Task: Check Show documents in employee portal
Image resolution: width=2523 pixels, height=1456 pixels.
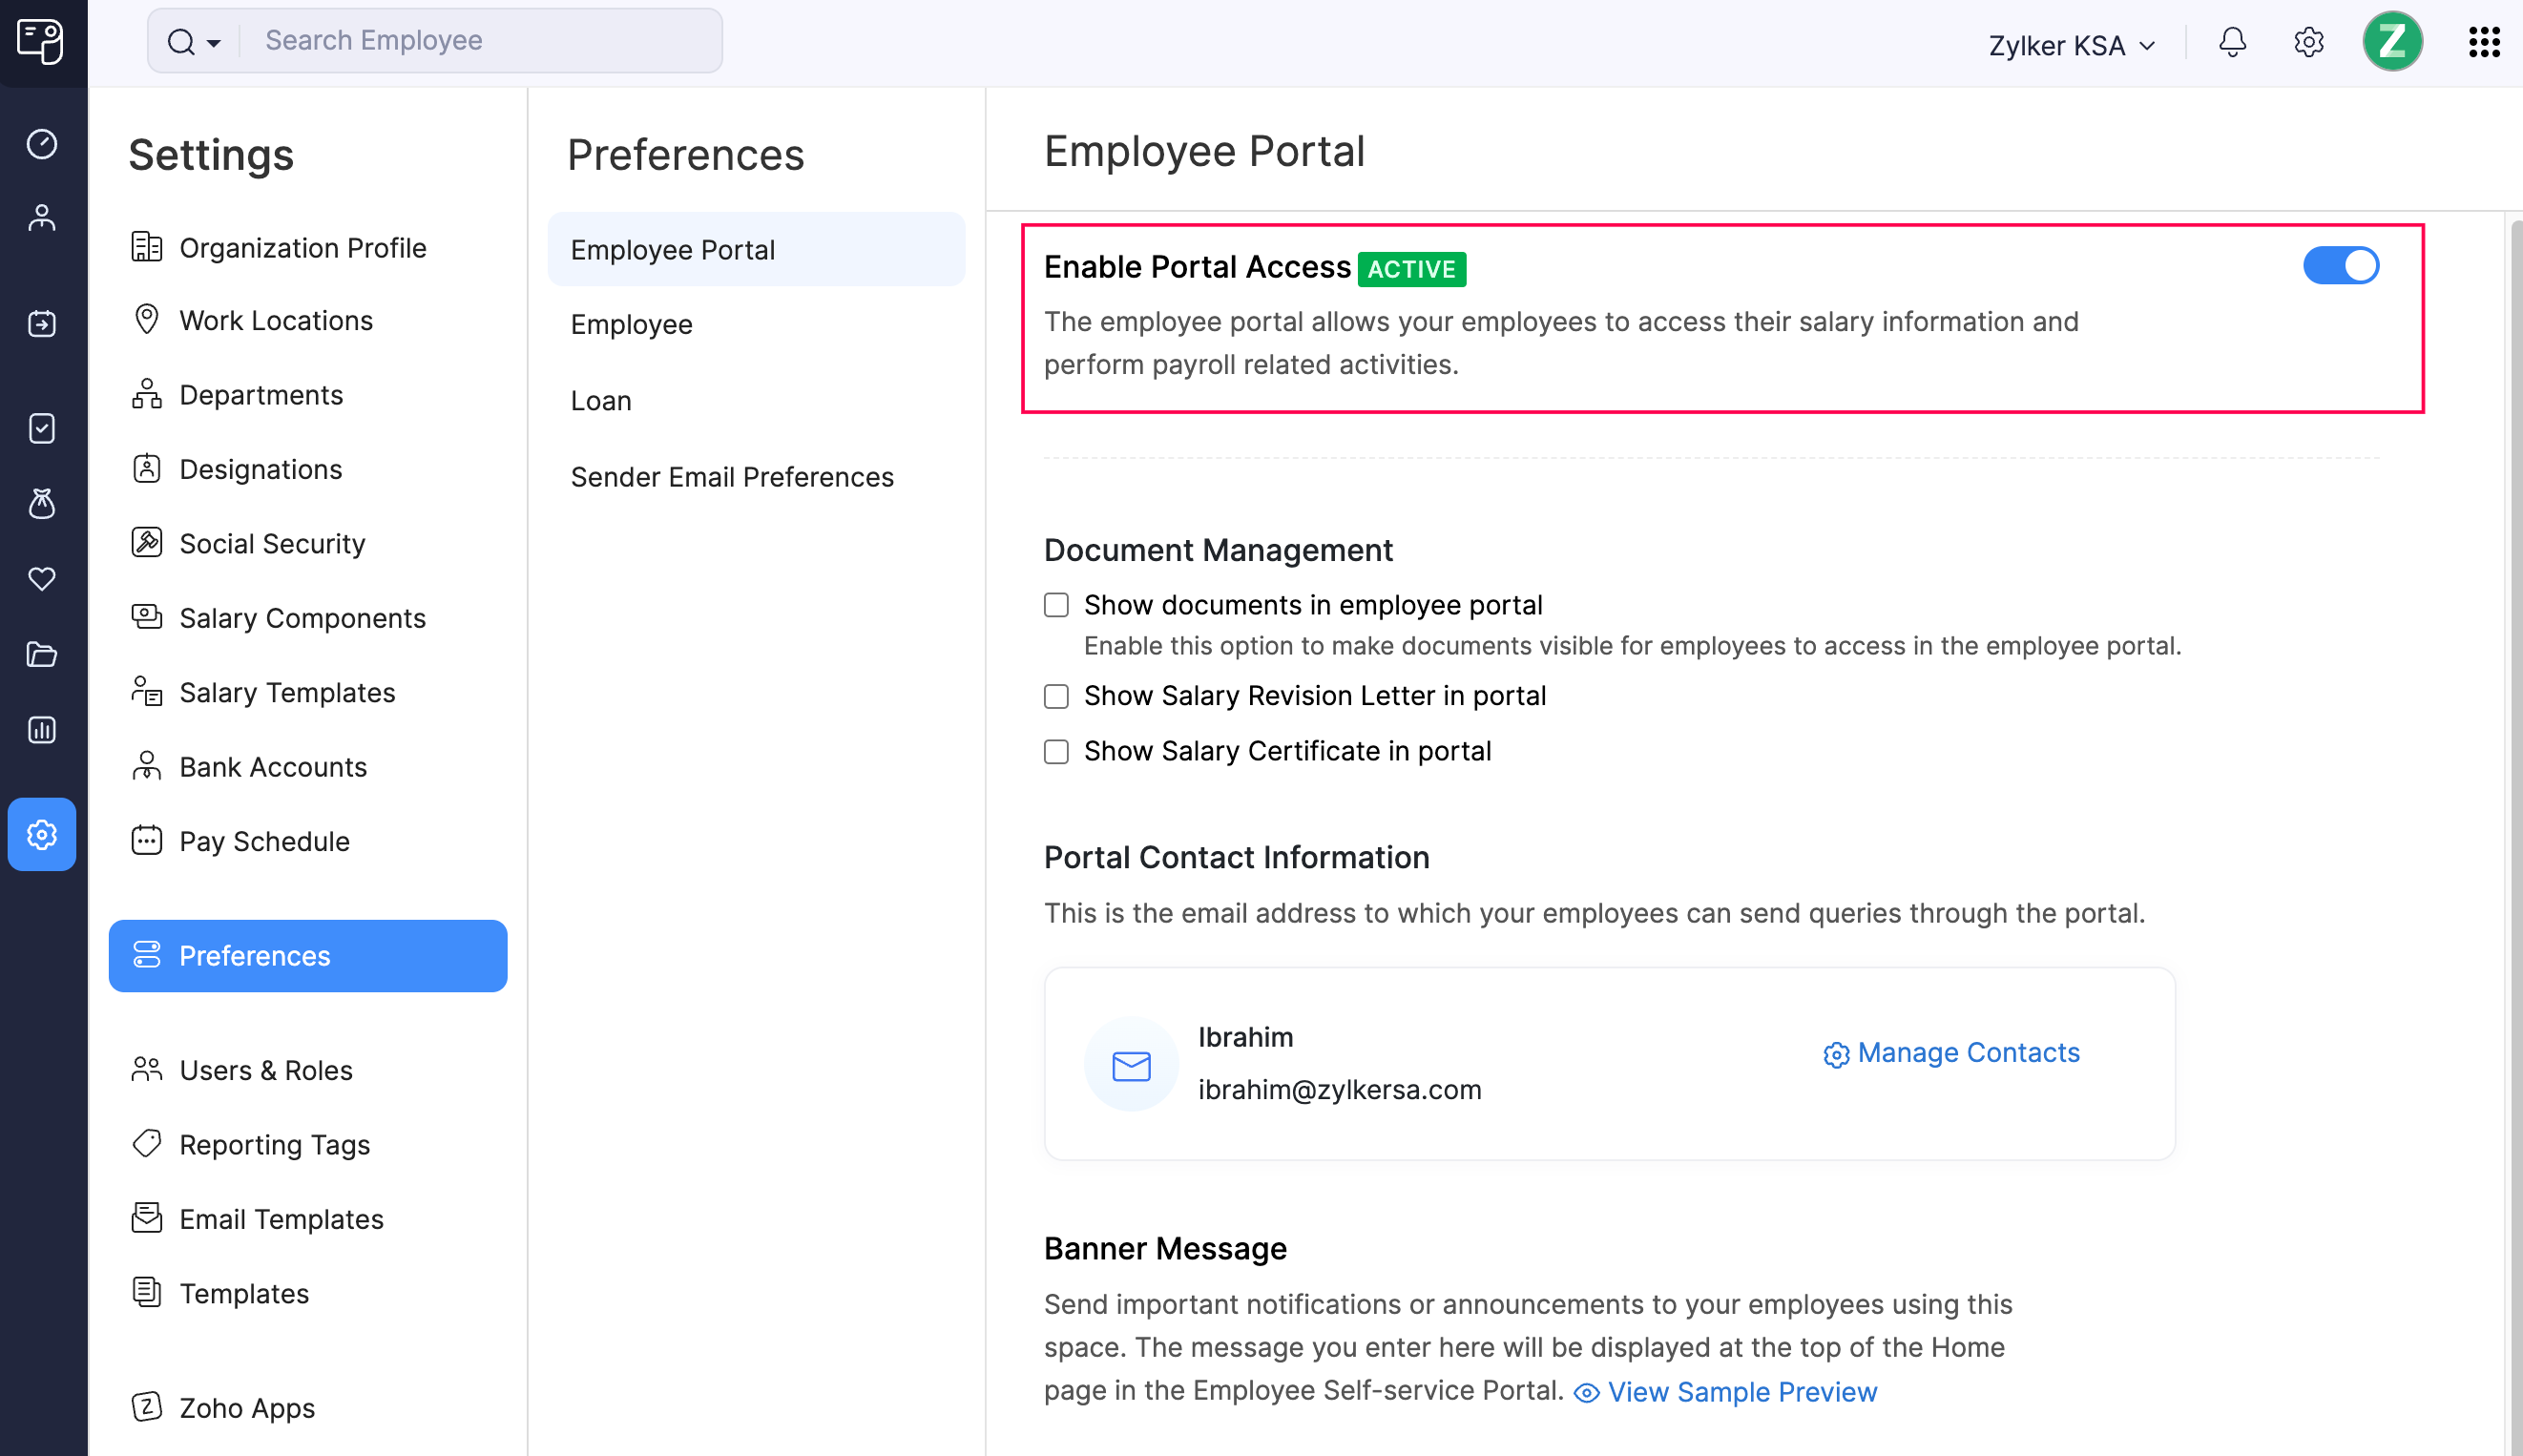Action: [1056, 604]
